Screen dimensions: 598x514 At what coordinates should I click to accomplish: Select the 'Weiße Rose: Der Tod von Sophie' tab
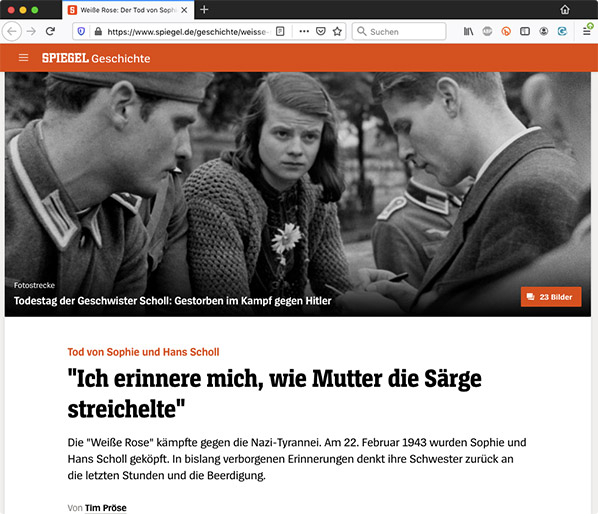[x=127, y=10]
